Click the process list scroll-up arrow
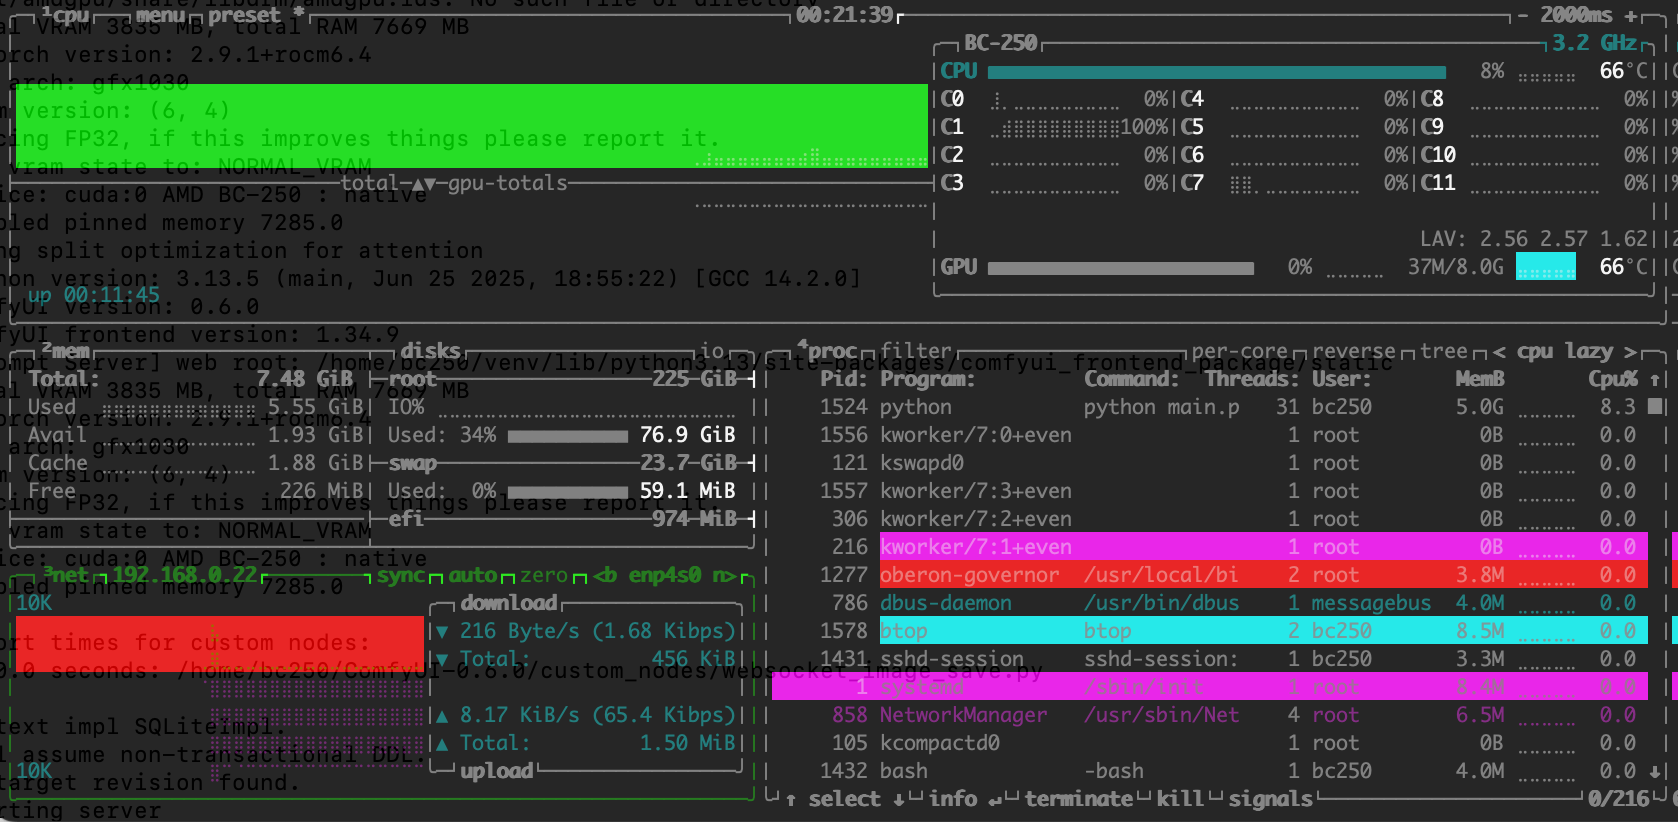The image size is (1678, 822). tap(1655, 379)
